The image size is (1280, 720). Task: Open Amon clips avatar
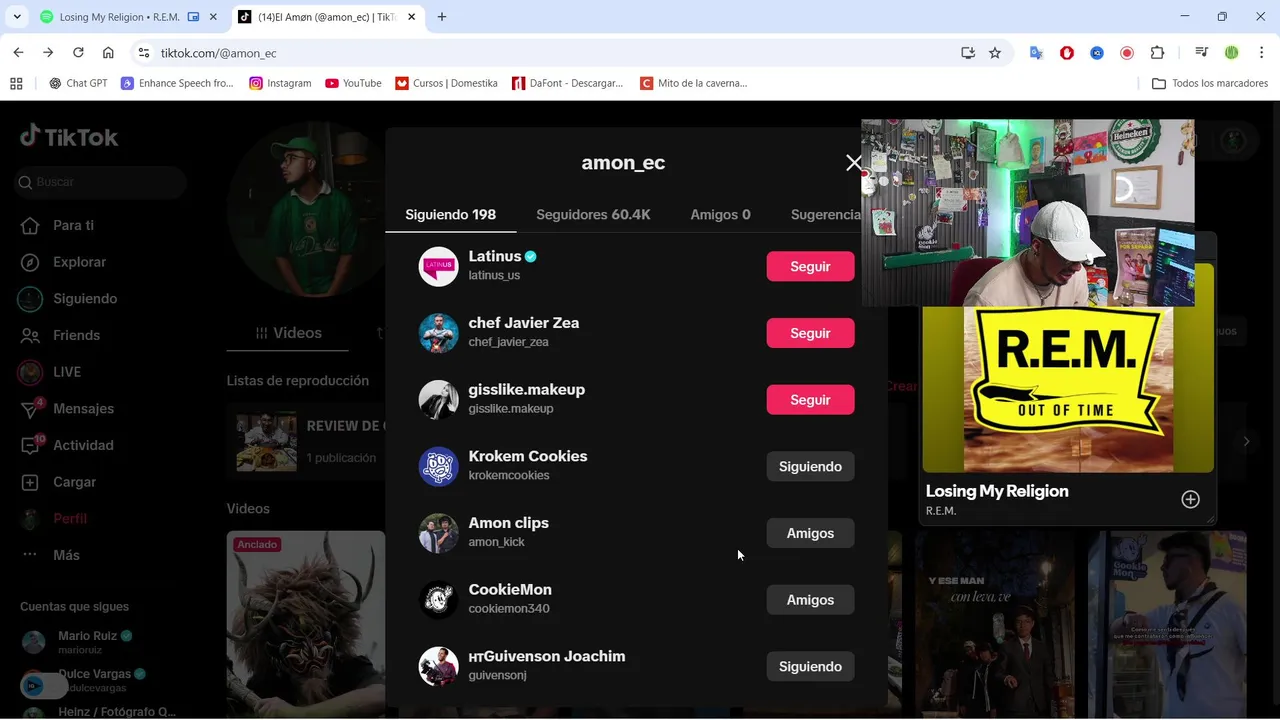click(x=438, y=533)
